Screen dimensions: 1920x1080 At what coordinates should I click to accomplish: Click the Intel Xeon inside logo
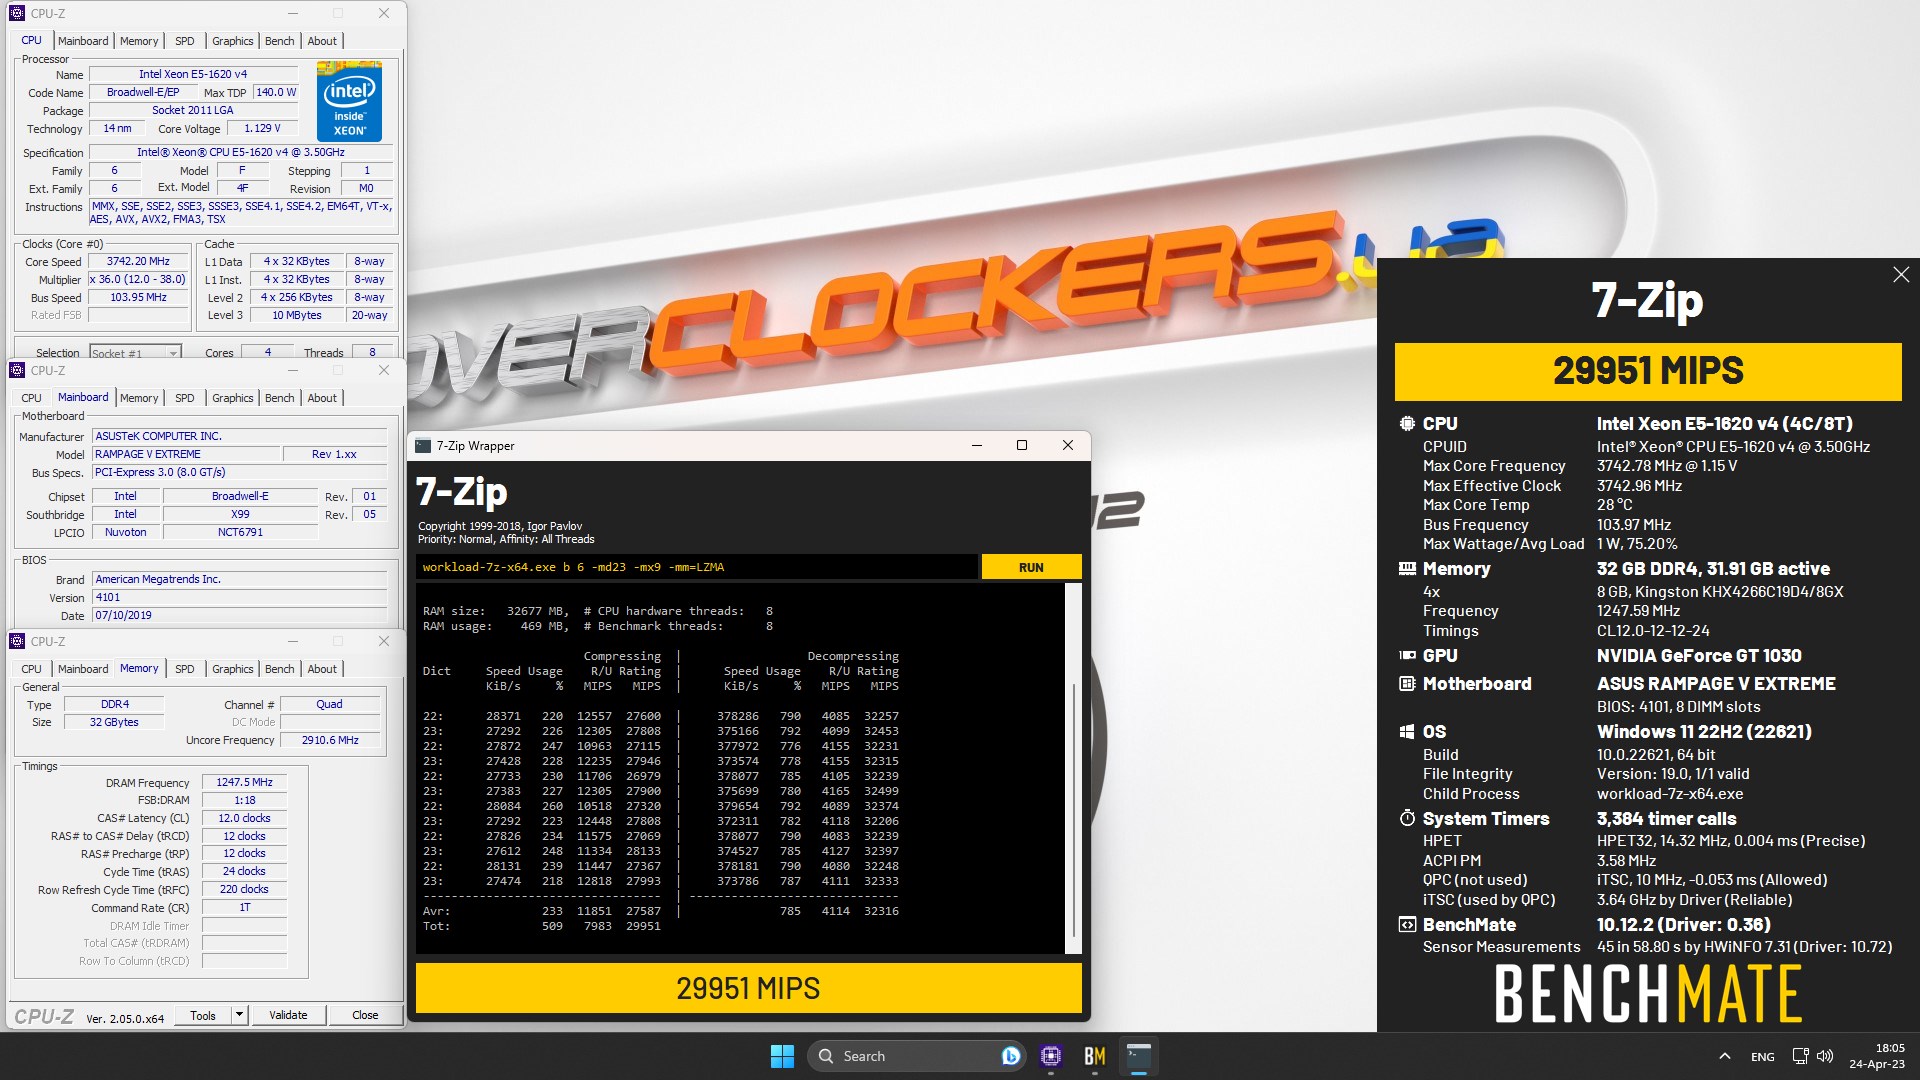point(349,101)
